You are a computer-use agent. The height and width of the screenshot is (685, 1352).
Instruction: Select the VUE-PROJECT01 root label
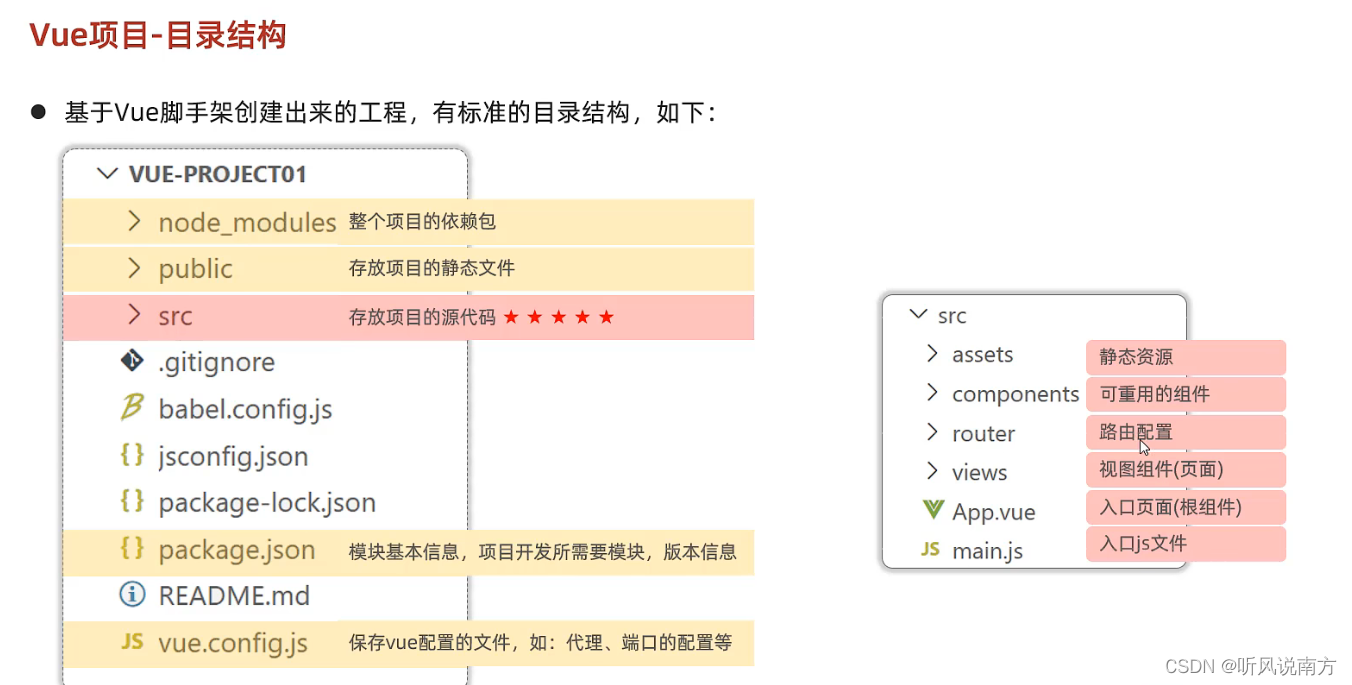tap(218, 174)
